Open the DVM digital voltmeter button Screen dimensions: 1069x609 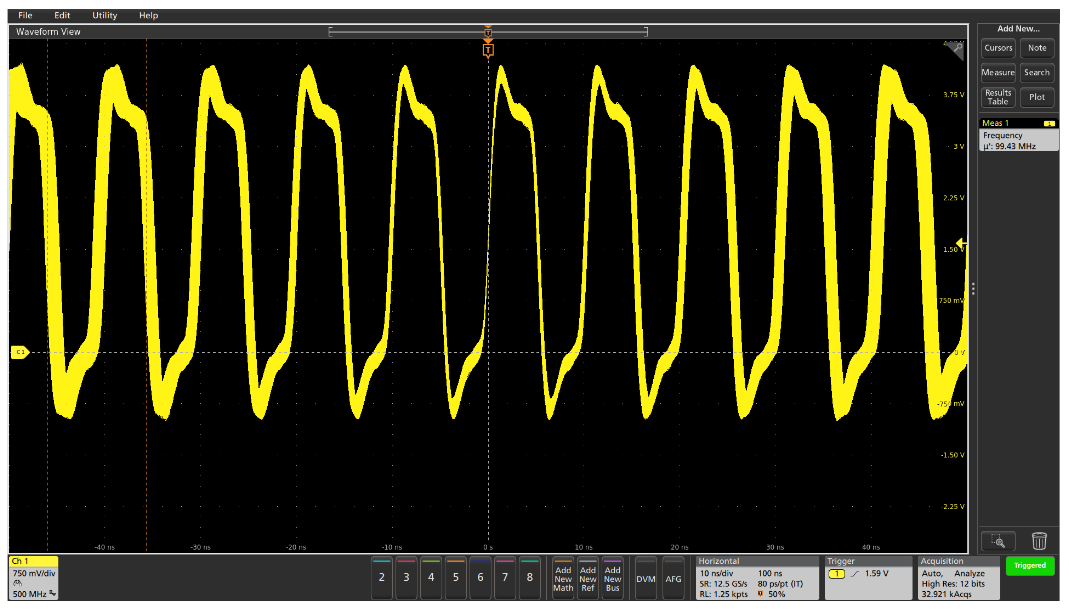[x=645, y=578]
